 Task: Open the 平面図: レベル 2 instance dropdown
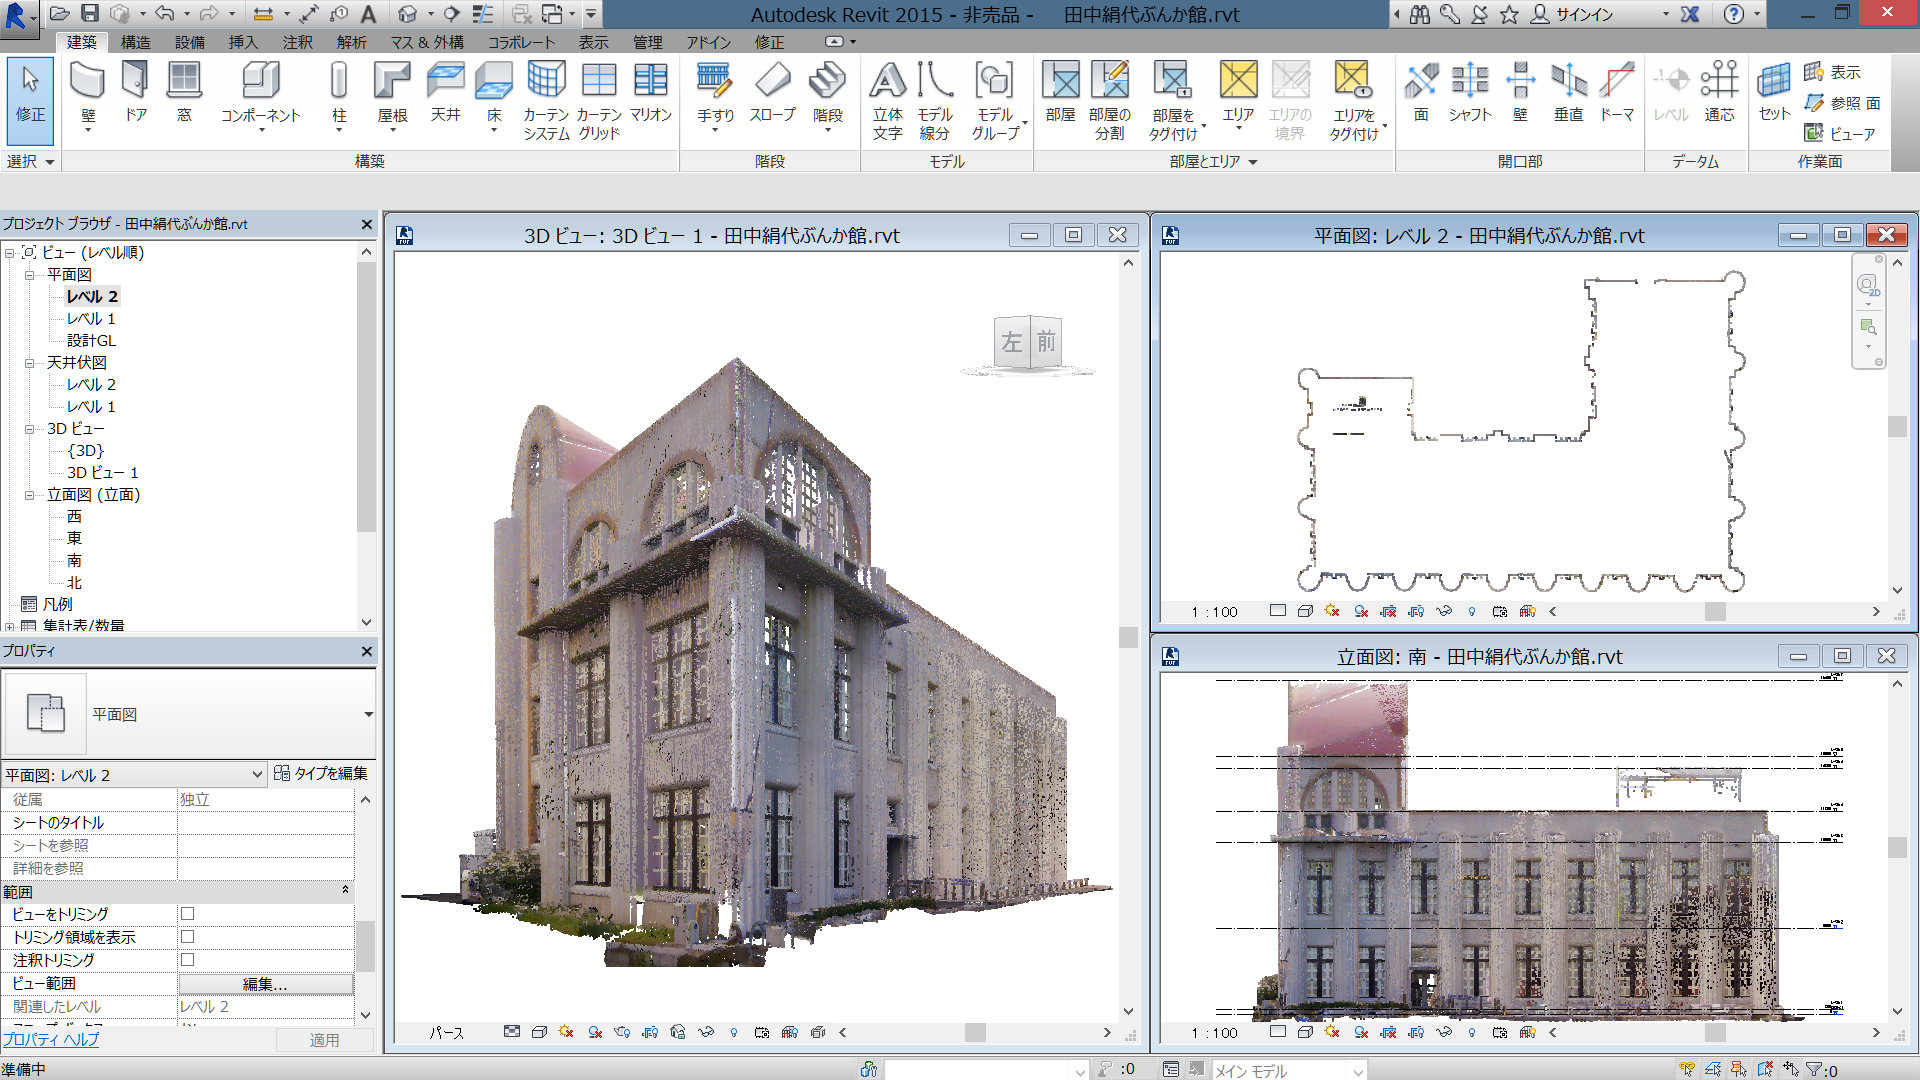256,775
